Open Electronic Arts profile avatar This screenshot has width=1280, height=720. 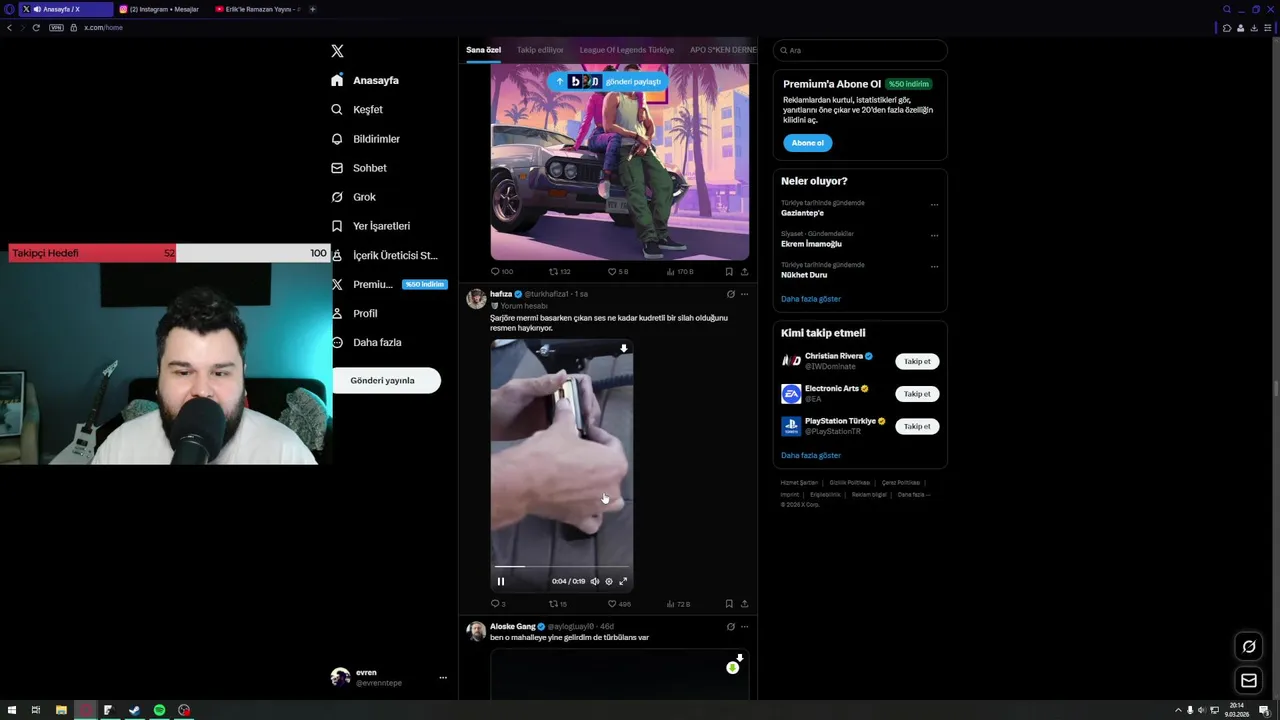pos(791,394)
